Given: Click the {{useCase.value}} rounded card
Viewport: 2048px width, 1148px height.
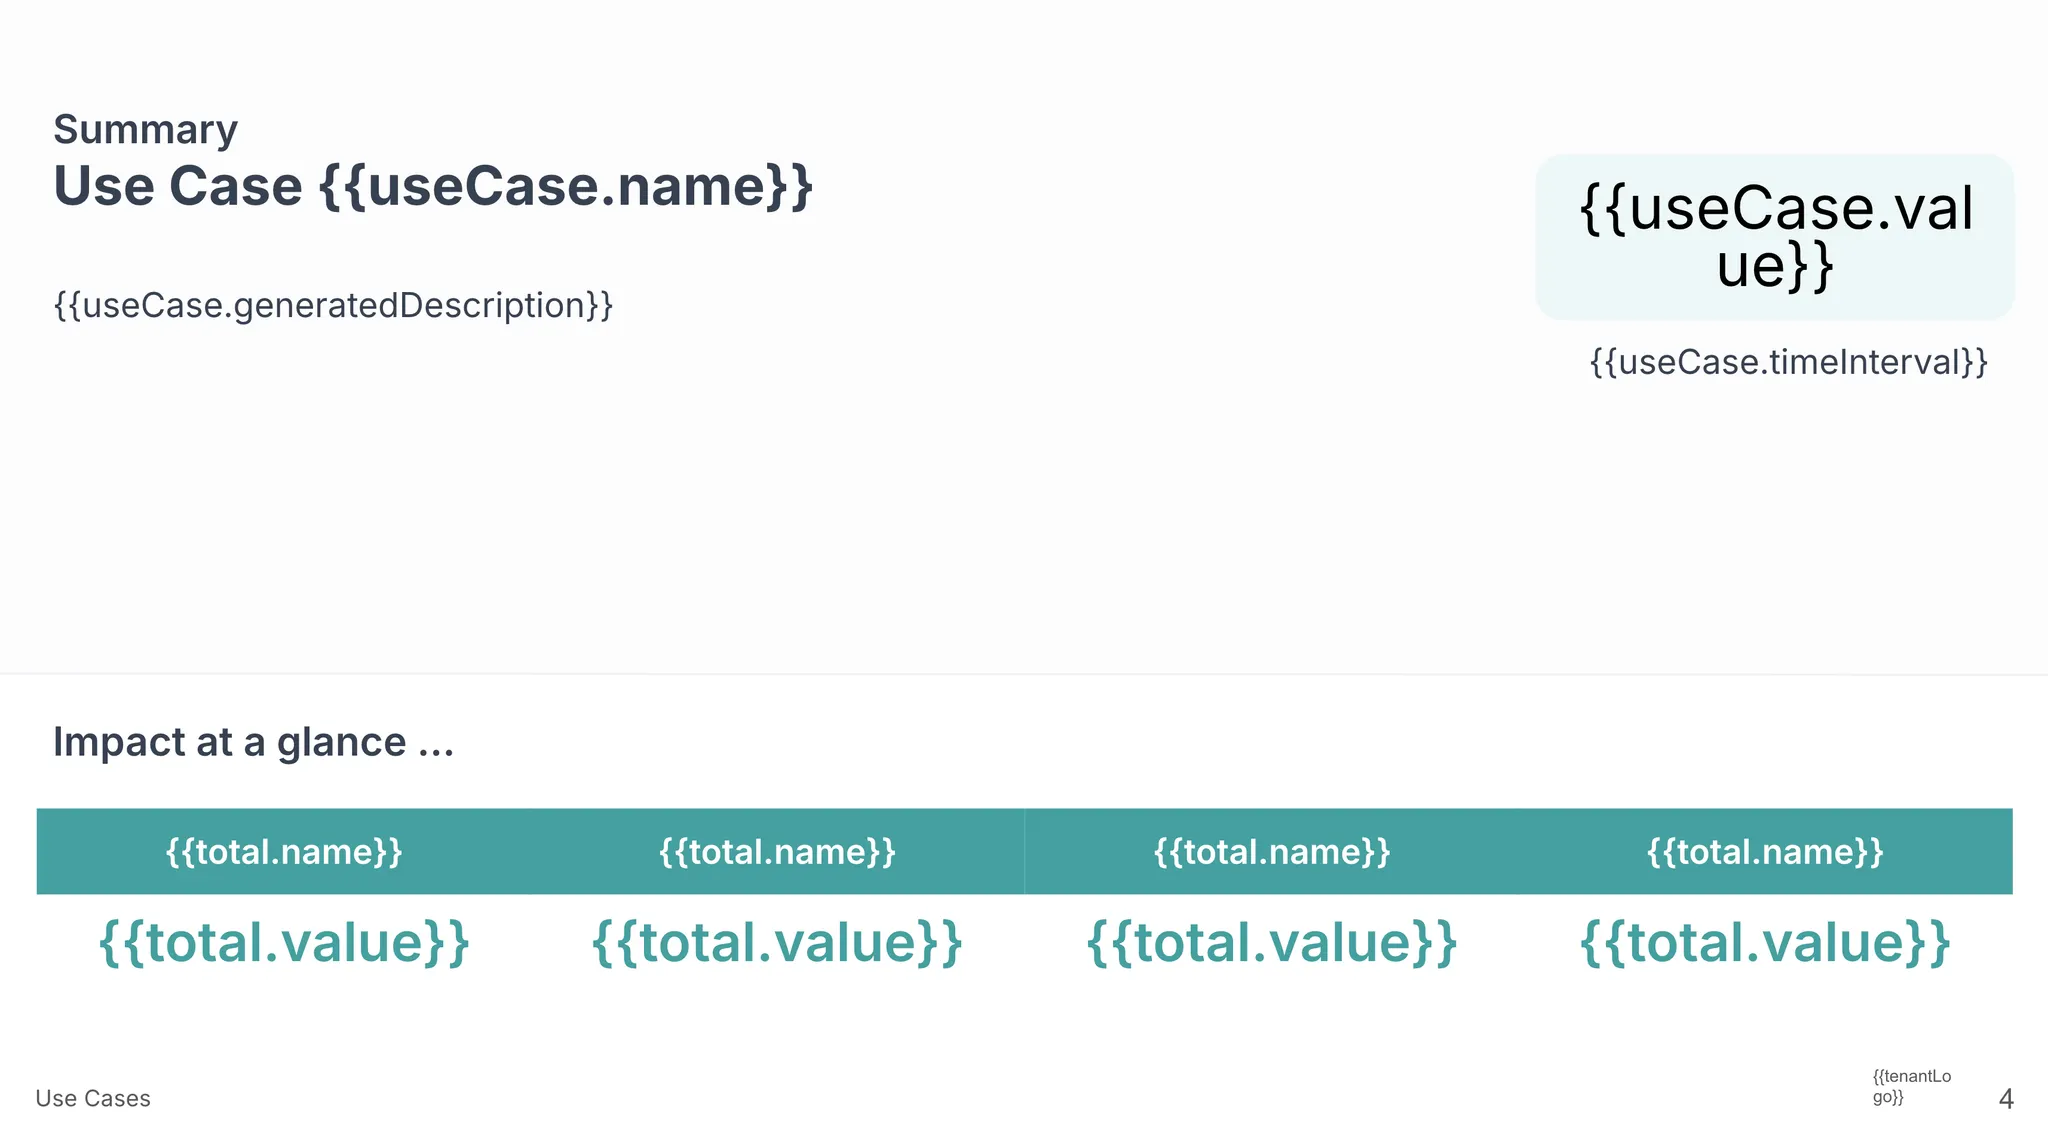Looking at the screenshot, I should pyautogui.click(x=1774, y=237).
